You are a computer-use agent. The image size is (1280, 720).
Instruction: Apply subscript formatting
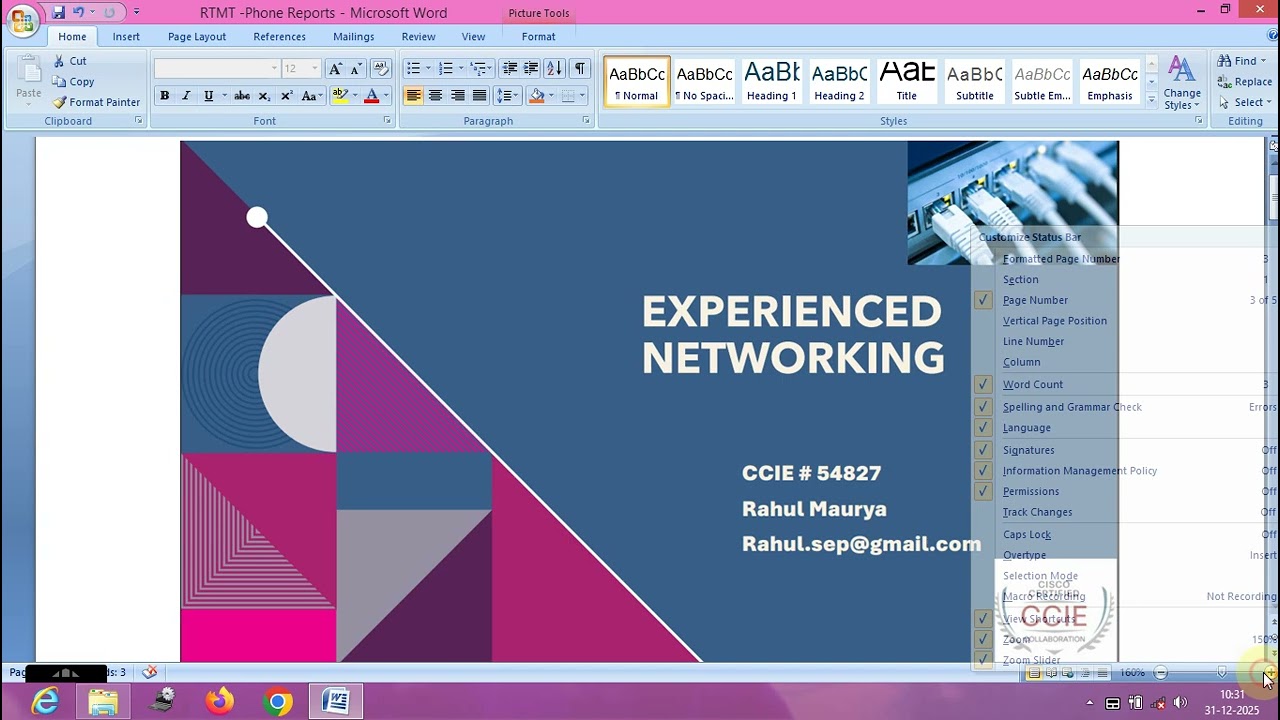264,96
